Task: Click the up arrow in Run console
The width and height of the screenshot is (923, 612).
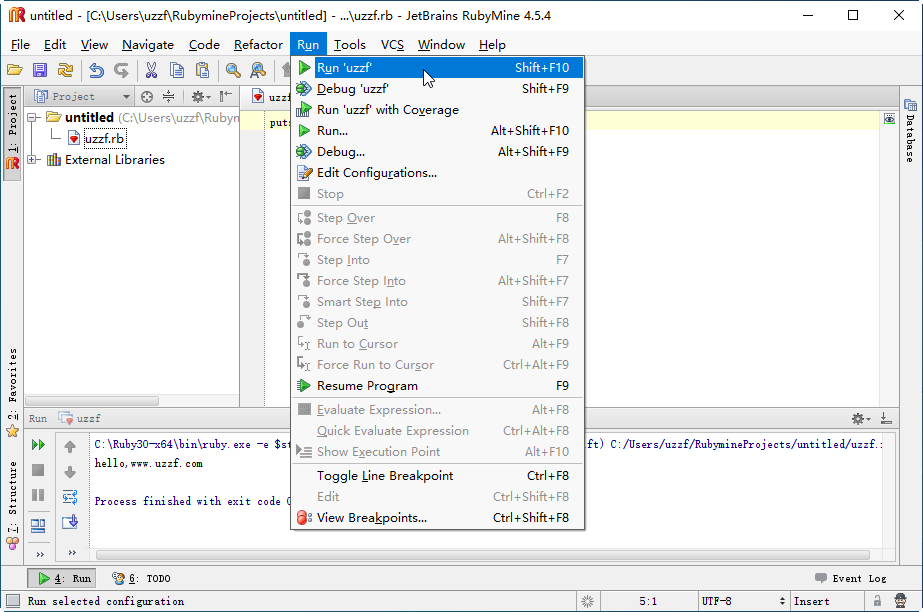Action: click(70, 447)
